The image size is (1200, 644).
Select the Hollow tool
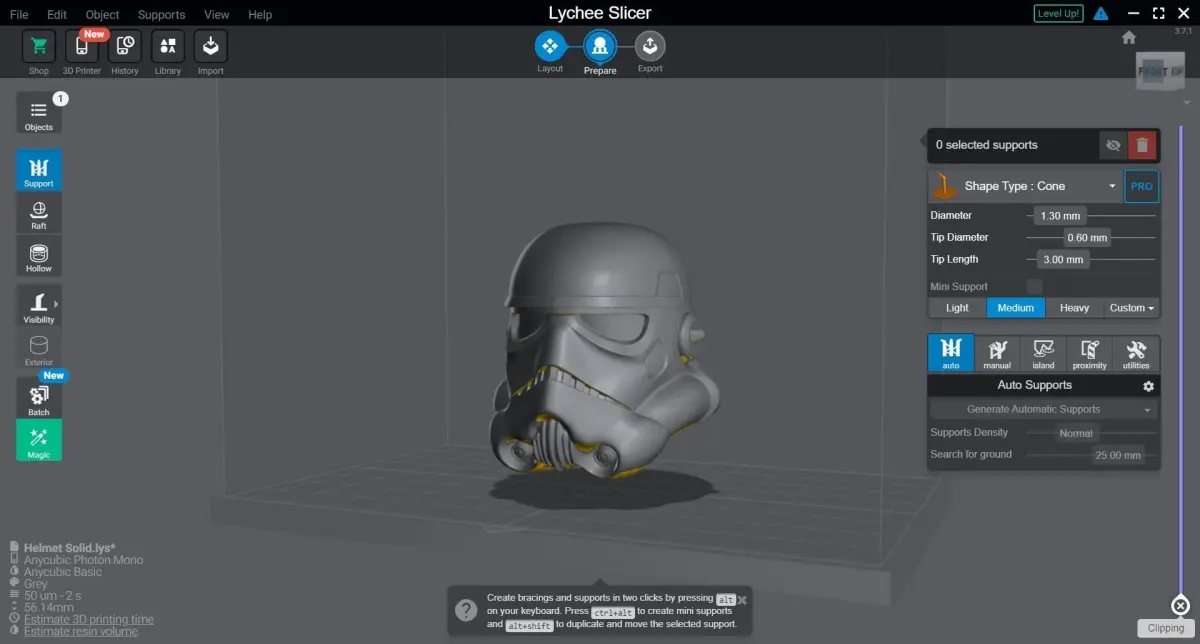39,255
